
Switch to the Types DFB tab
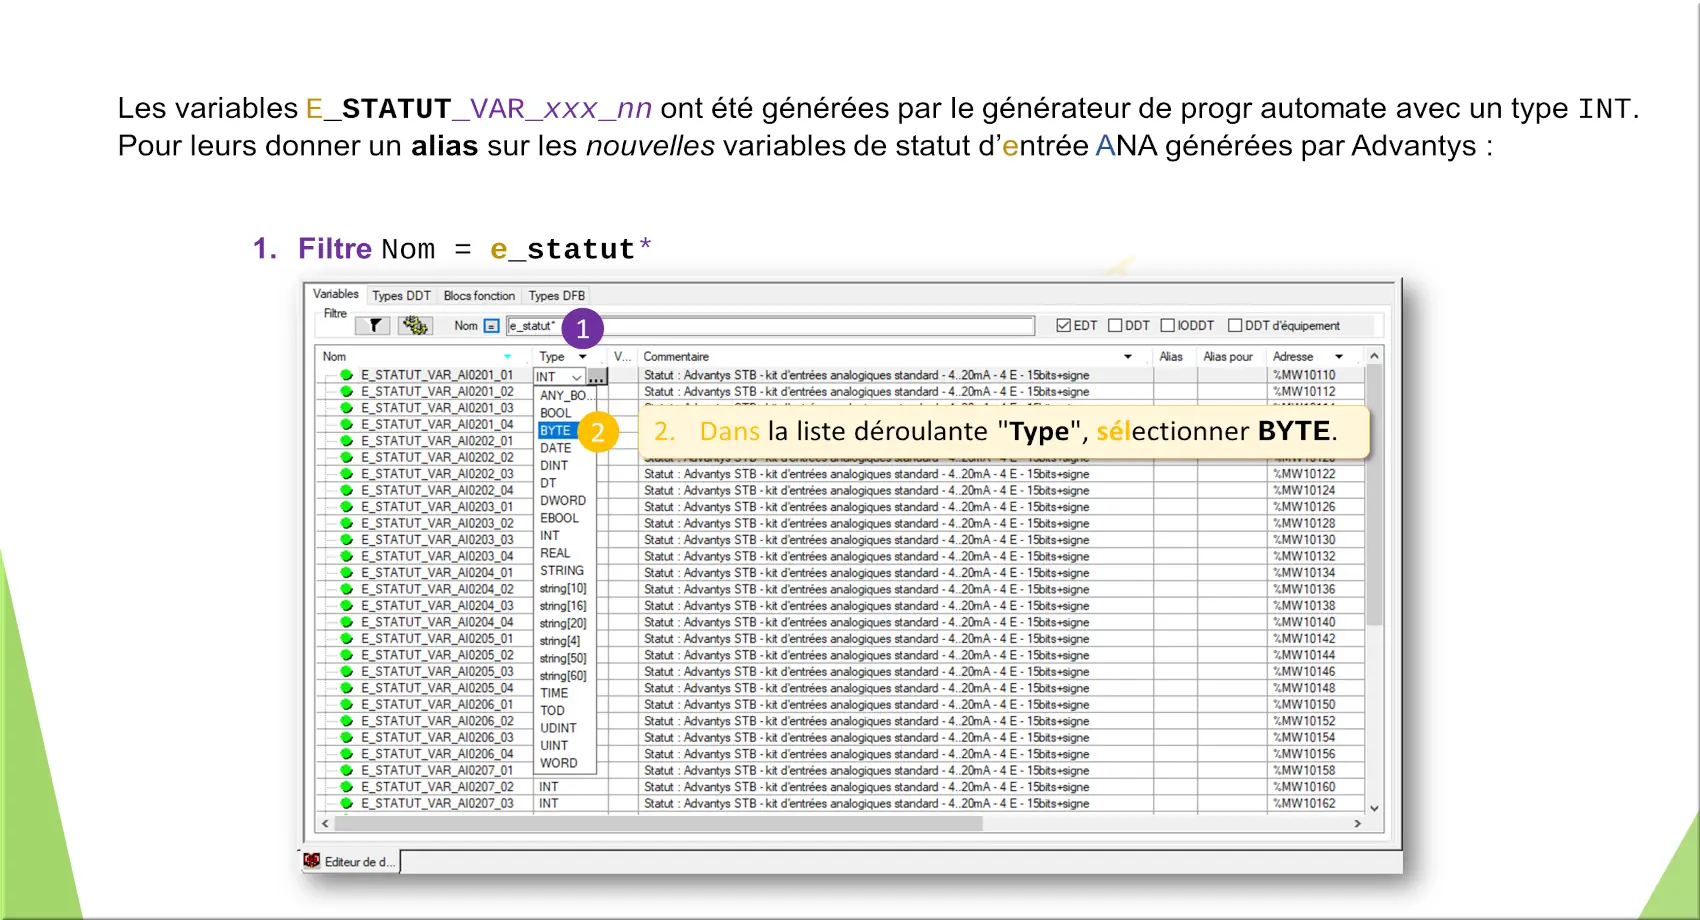(556, 296)
